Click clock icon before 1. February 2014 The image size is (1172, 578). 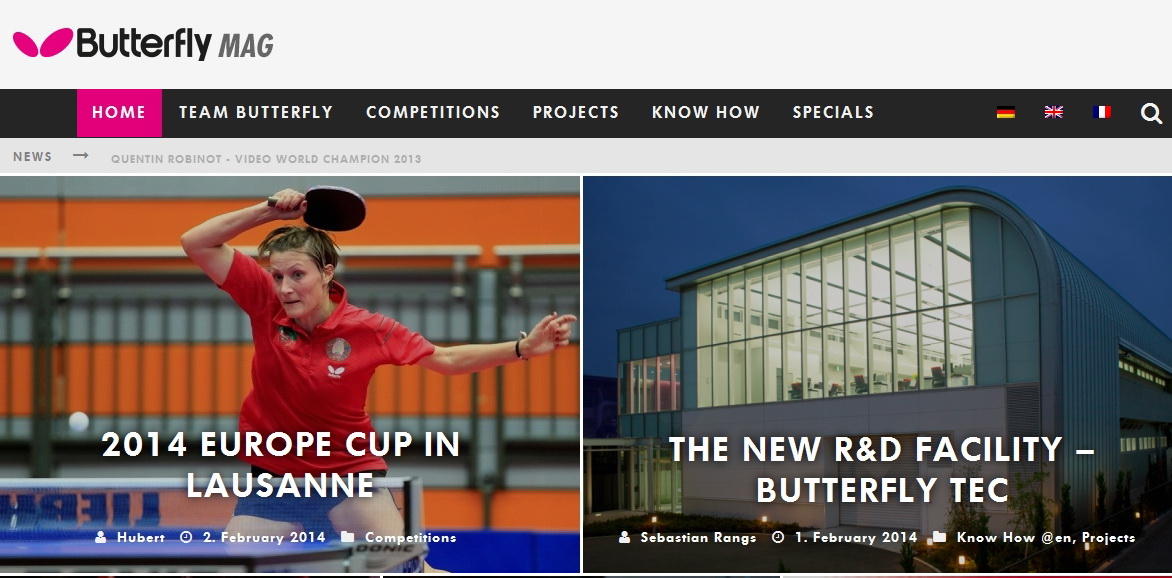point(778,537)
